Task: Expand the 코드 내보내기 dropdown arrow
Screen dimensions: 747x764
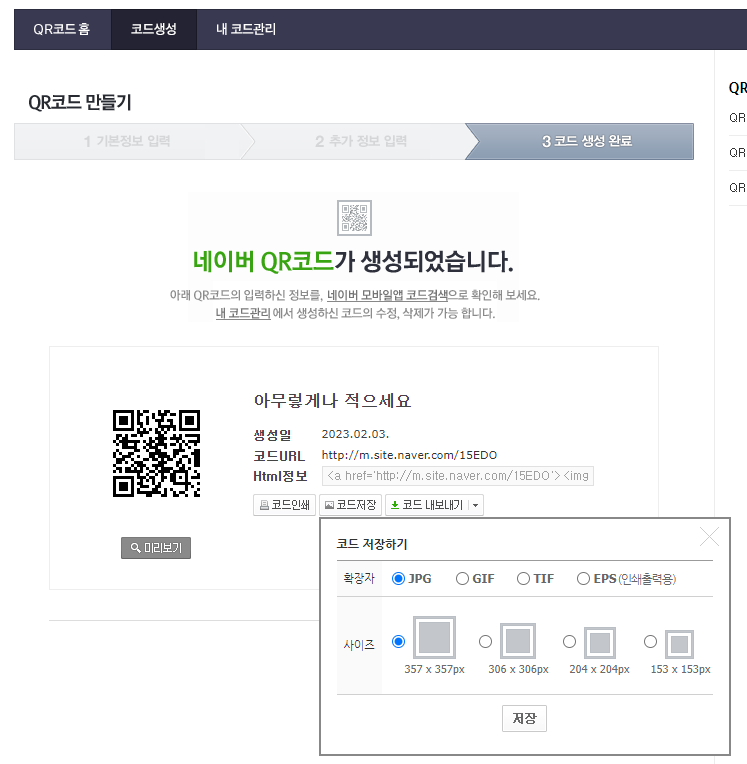Action: coord(476,505)
